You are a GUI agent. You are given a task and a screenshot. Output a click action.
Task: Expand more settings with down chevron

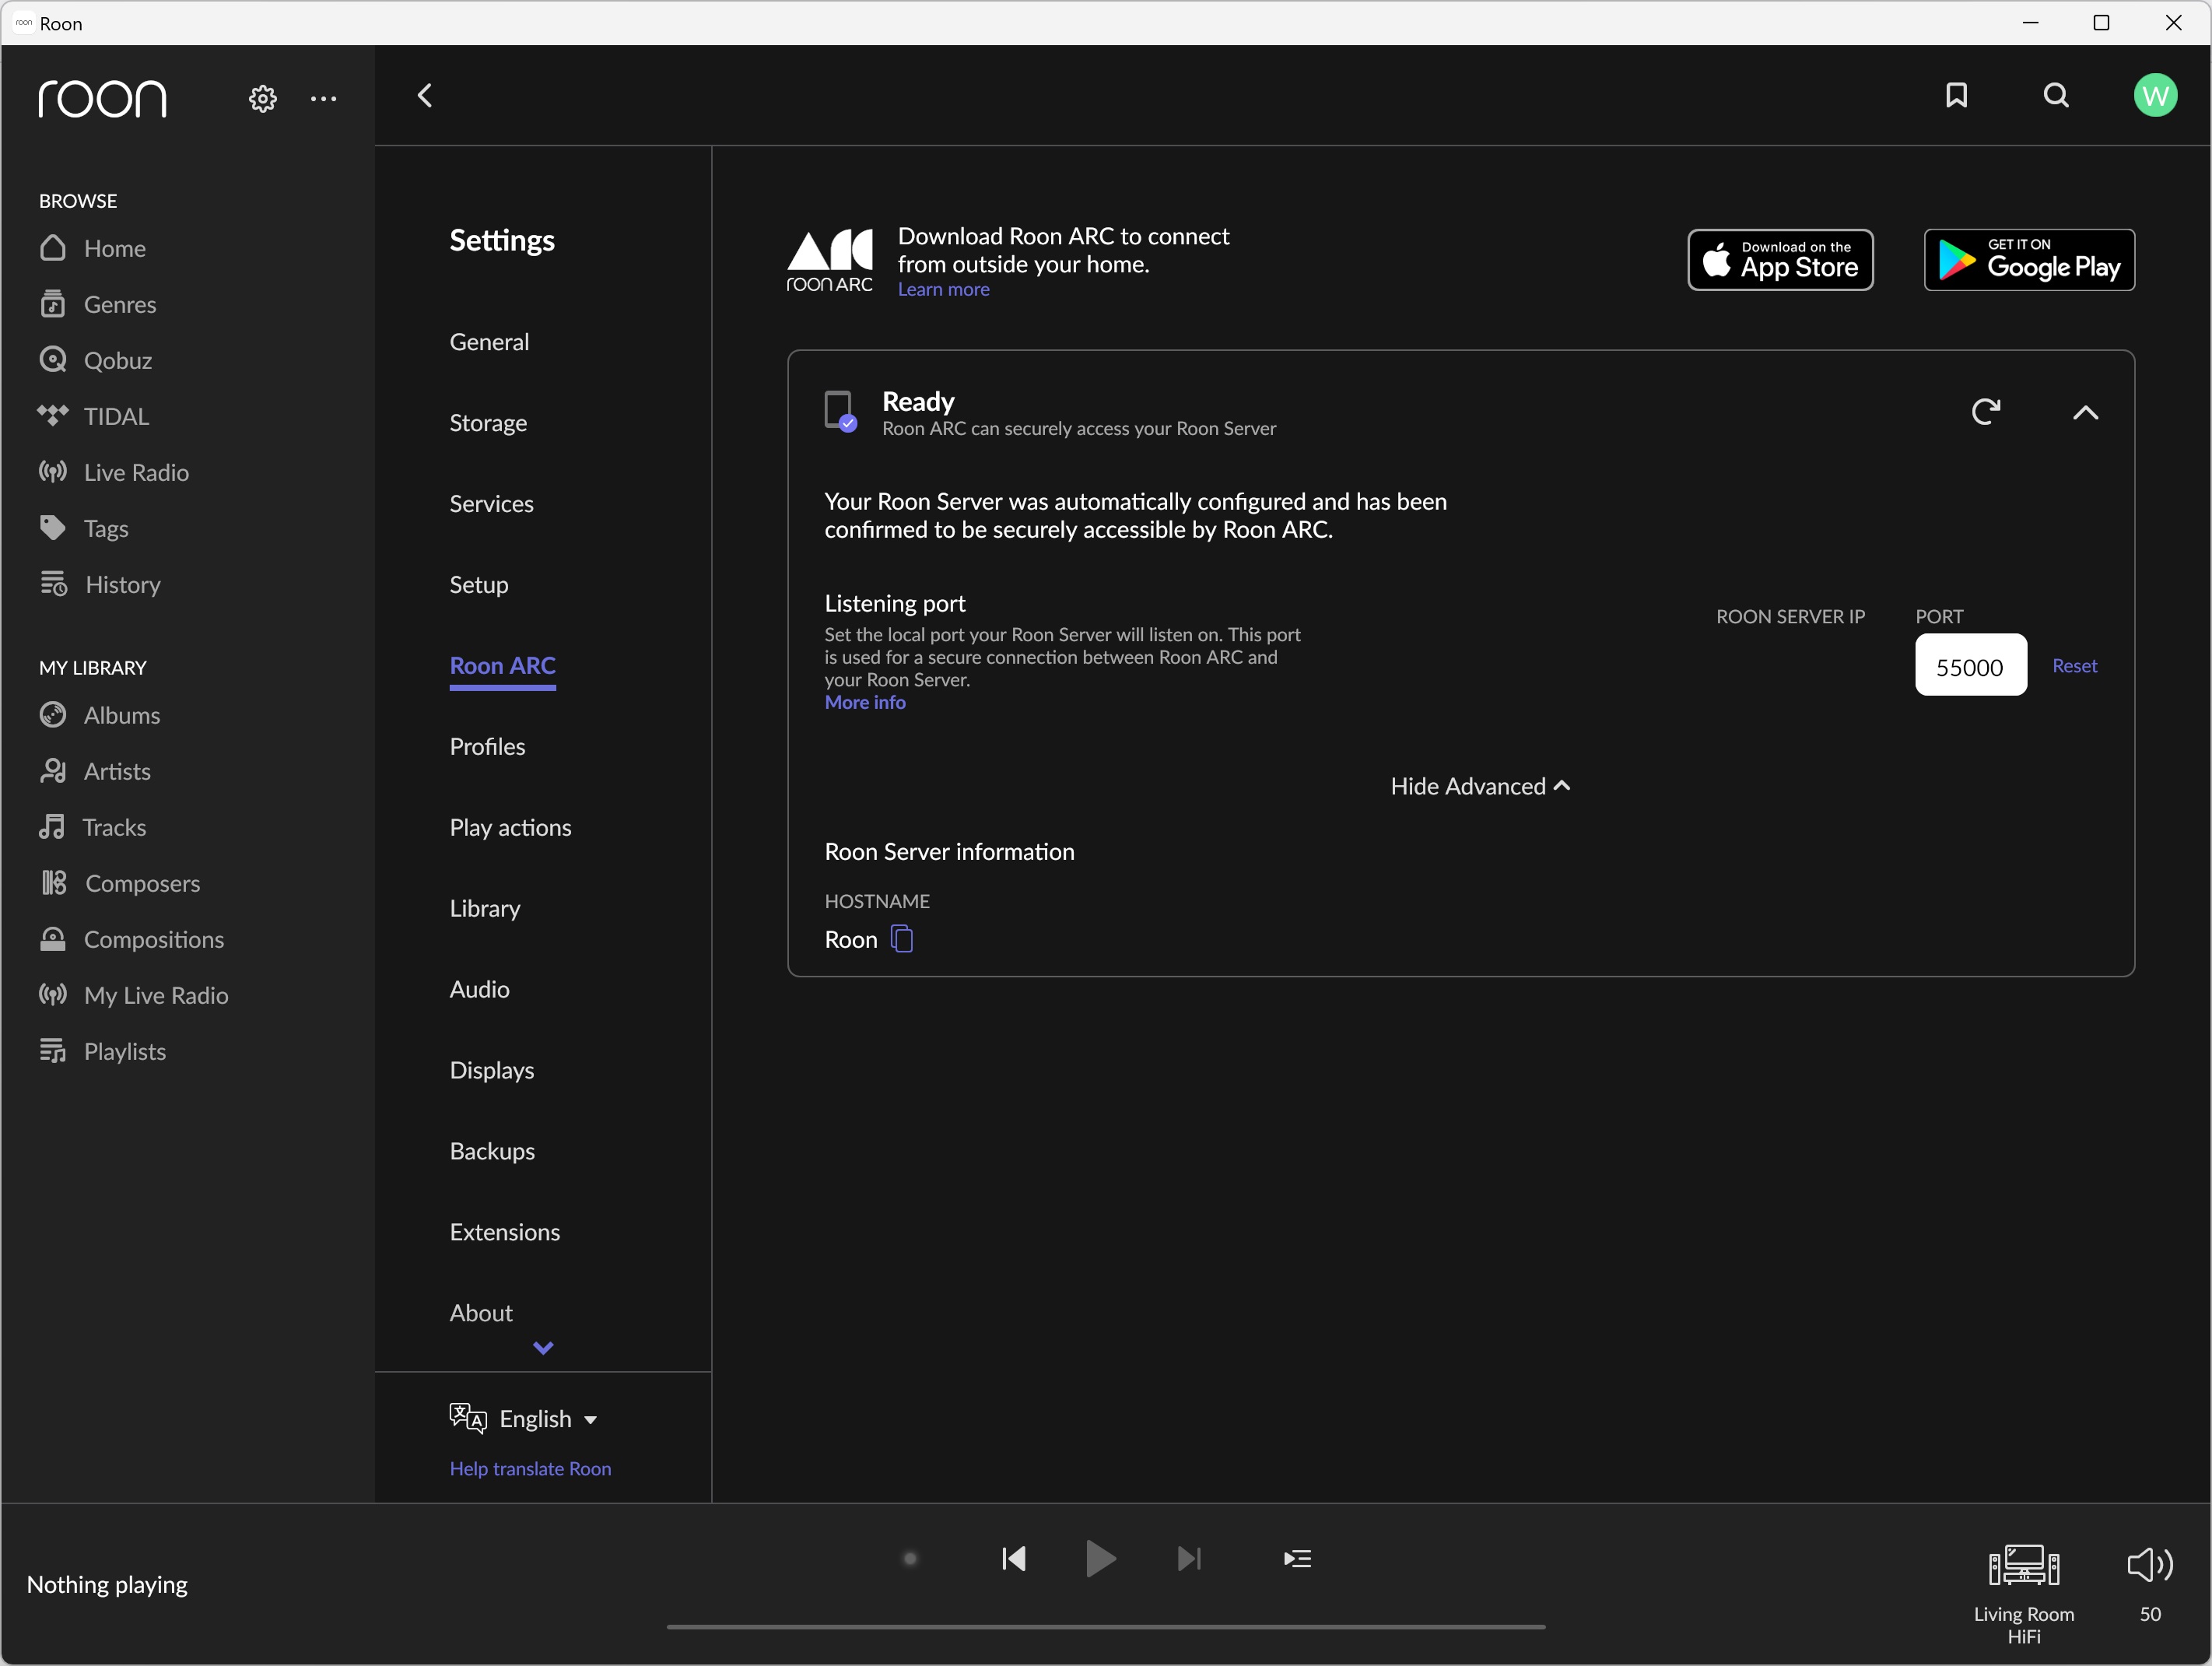tap(543, 1348)
